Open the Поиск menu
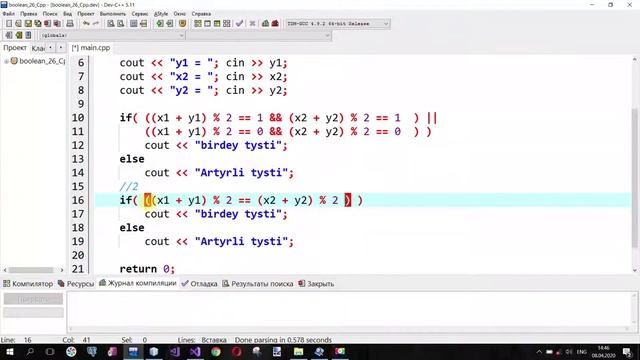 [50, 14]
